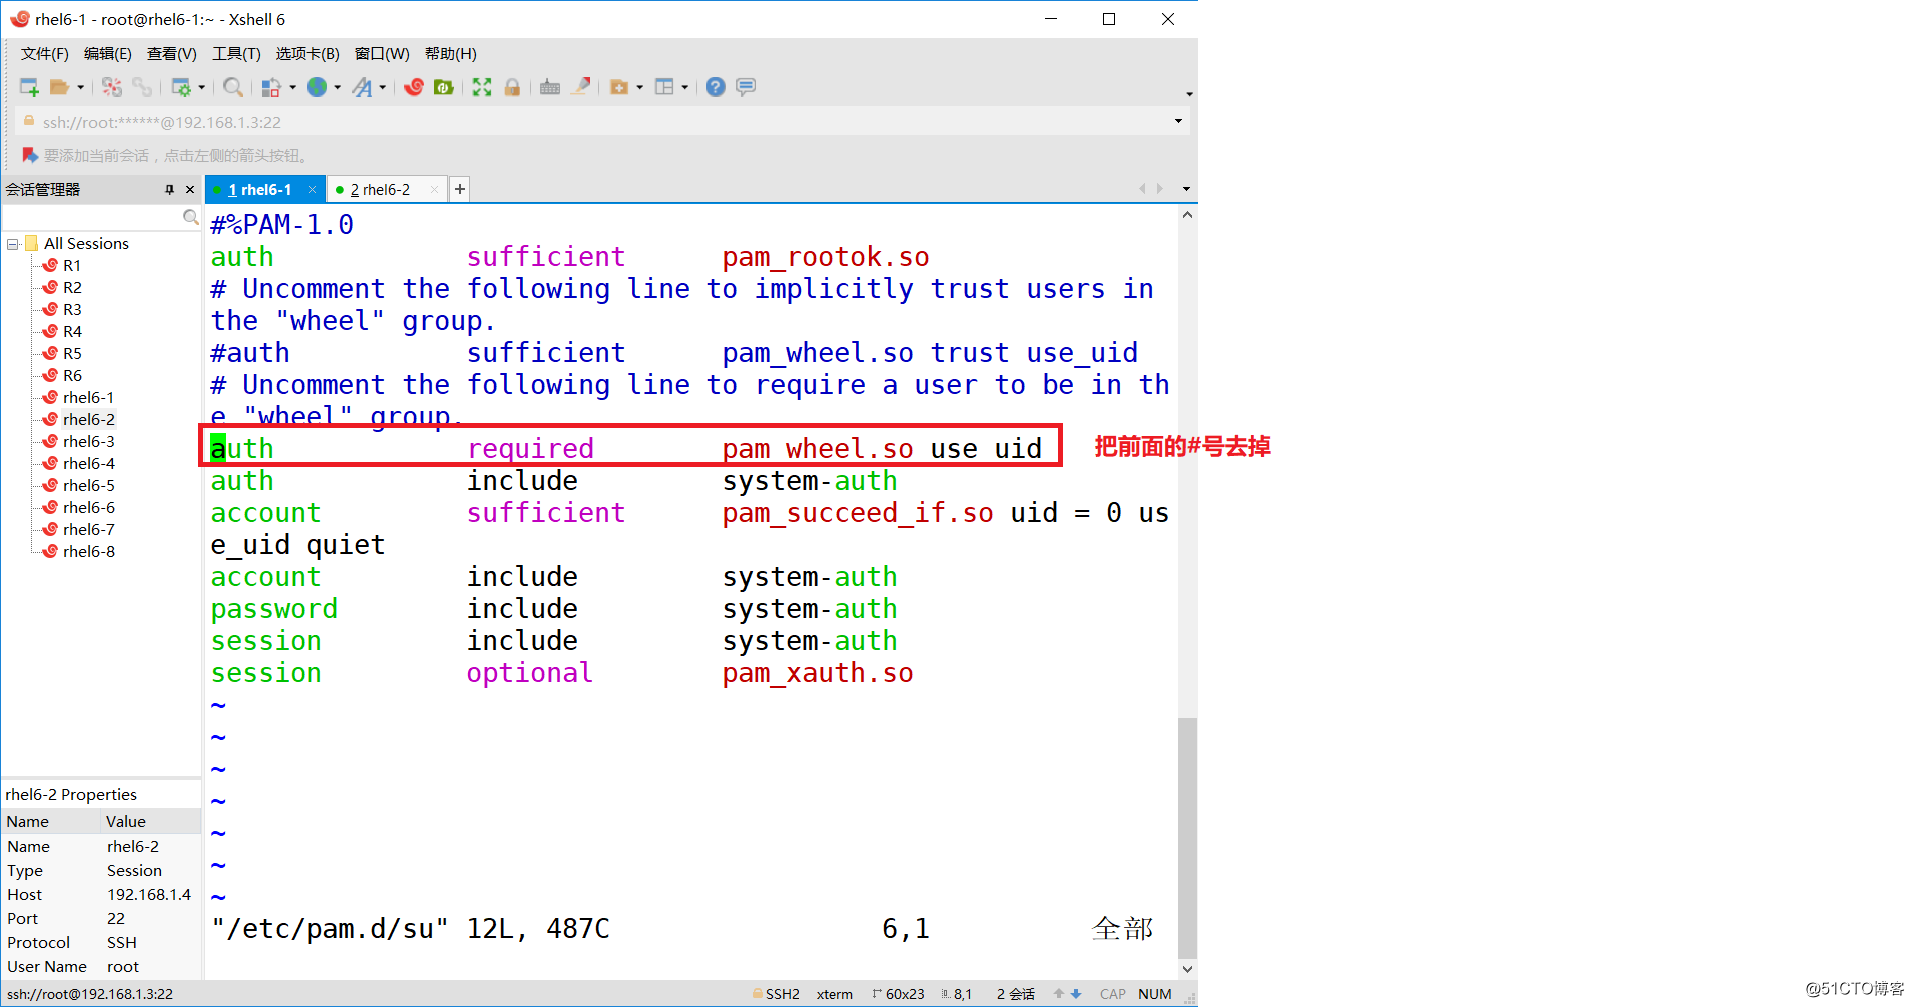This screenshot has height=1007, width=1914.
Task: Click the terminal scrollbar down arrow
Action: [1187, 968]
